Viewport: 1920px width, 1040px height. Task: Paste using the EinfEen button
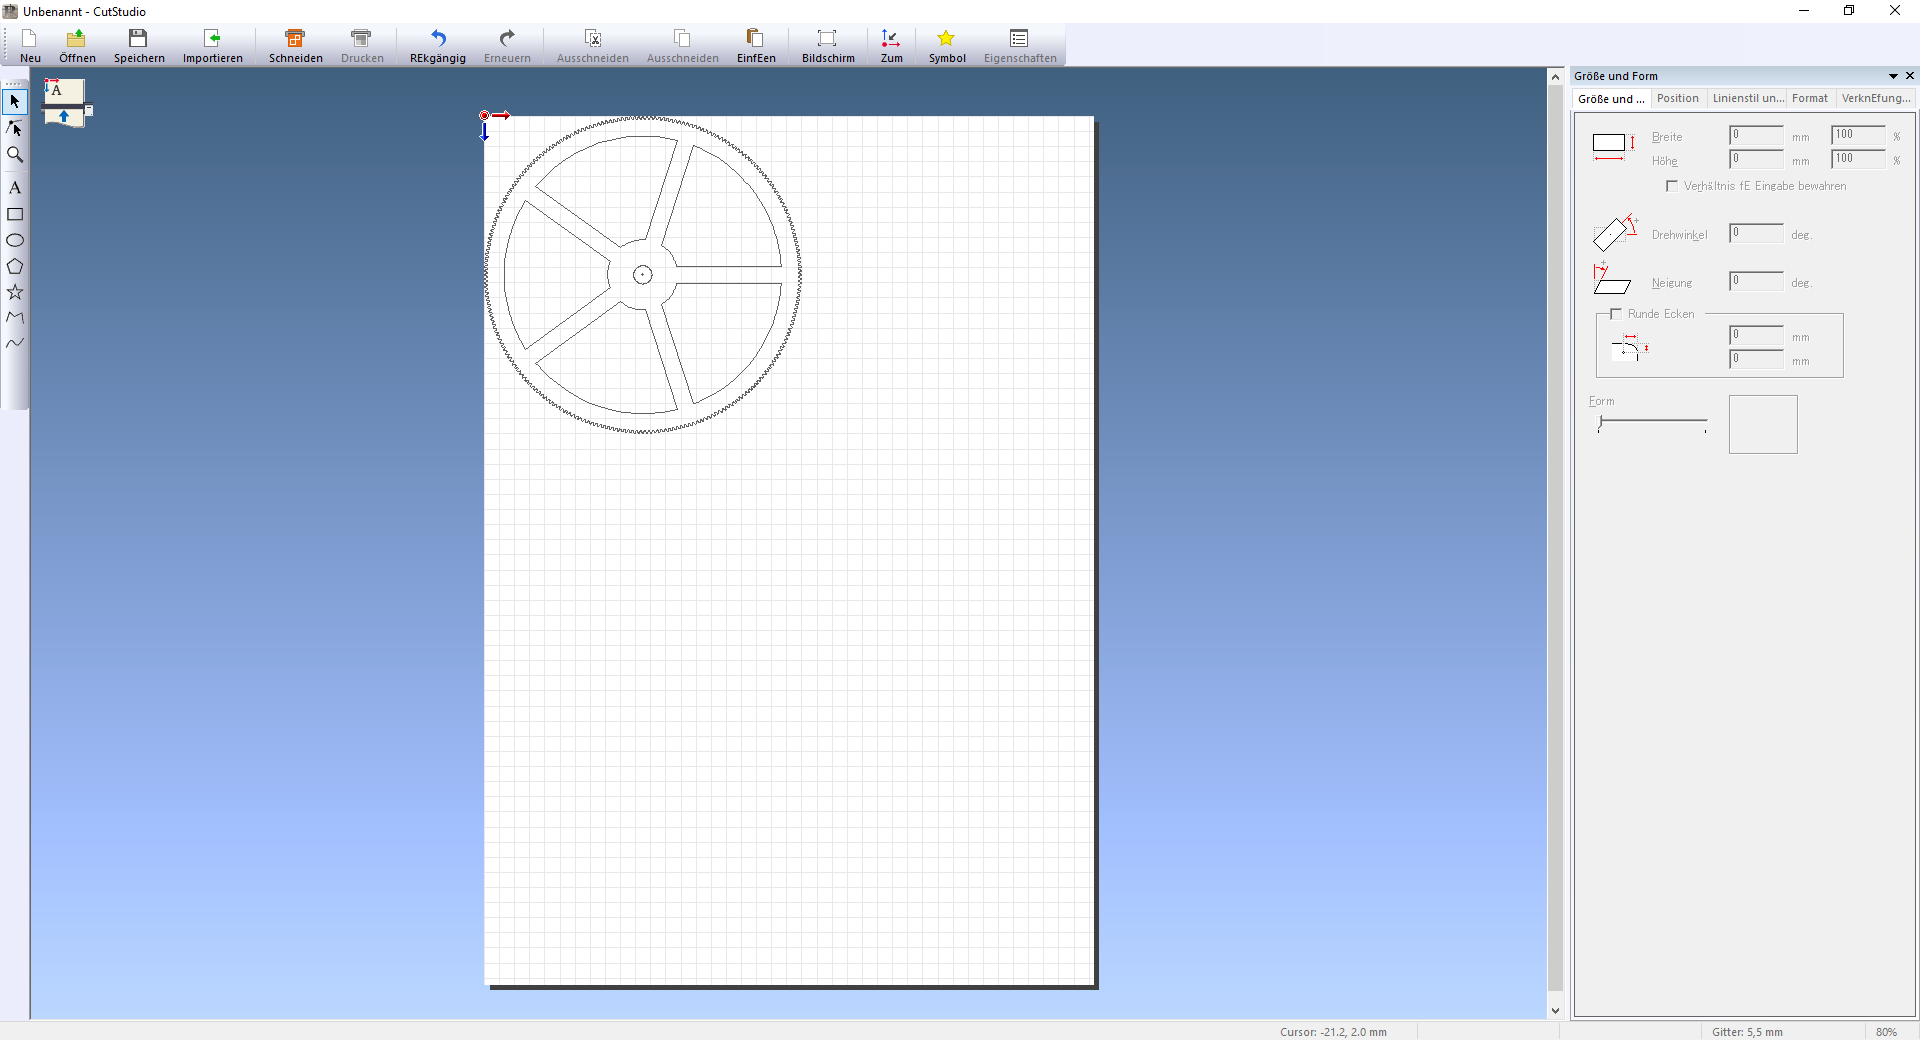756,46
